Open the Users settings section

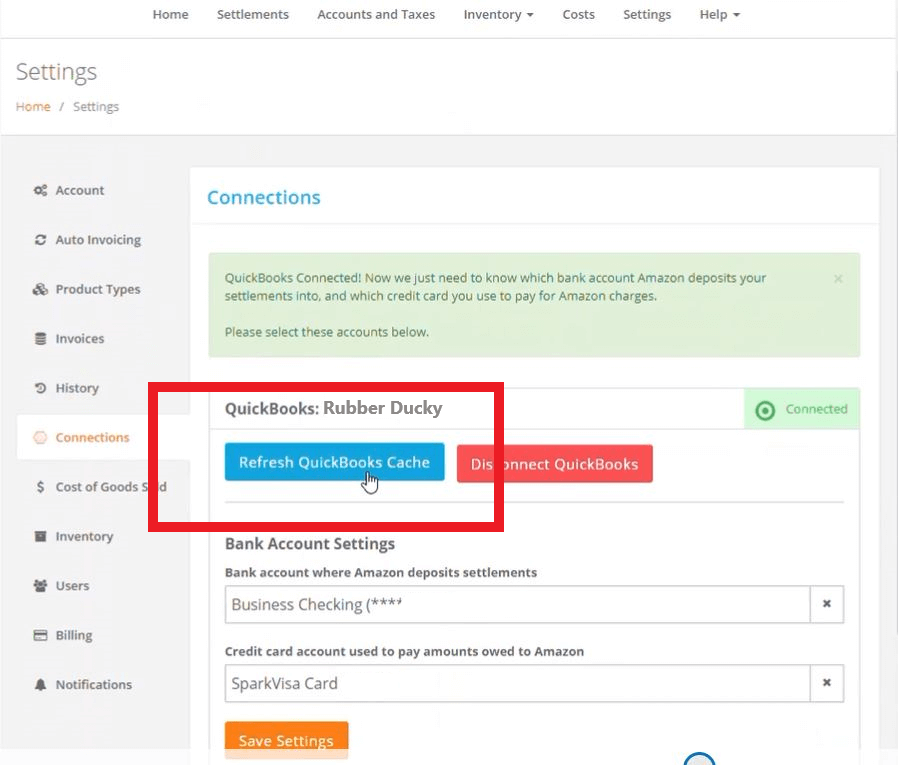click(72, 586)
